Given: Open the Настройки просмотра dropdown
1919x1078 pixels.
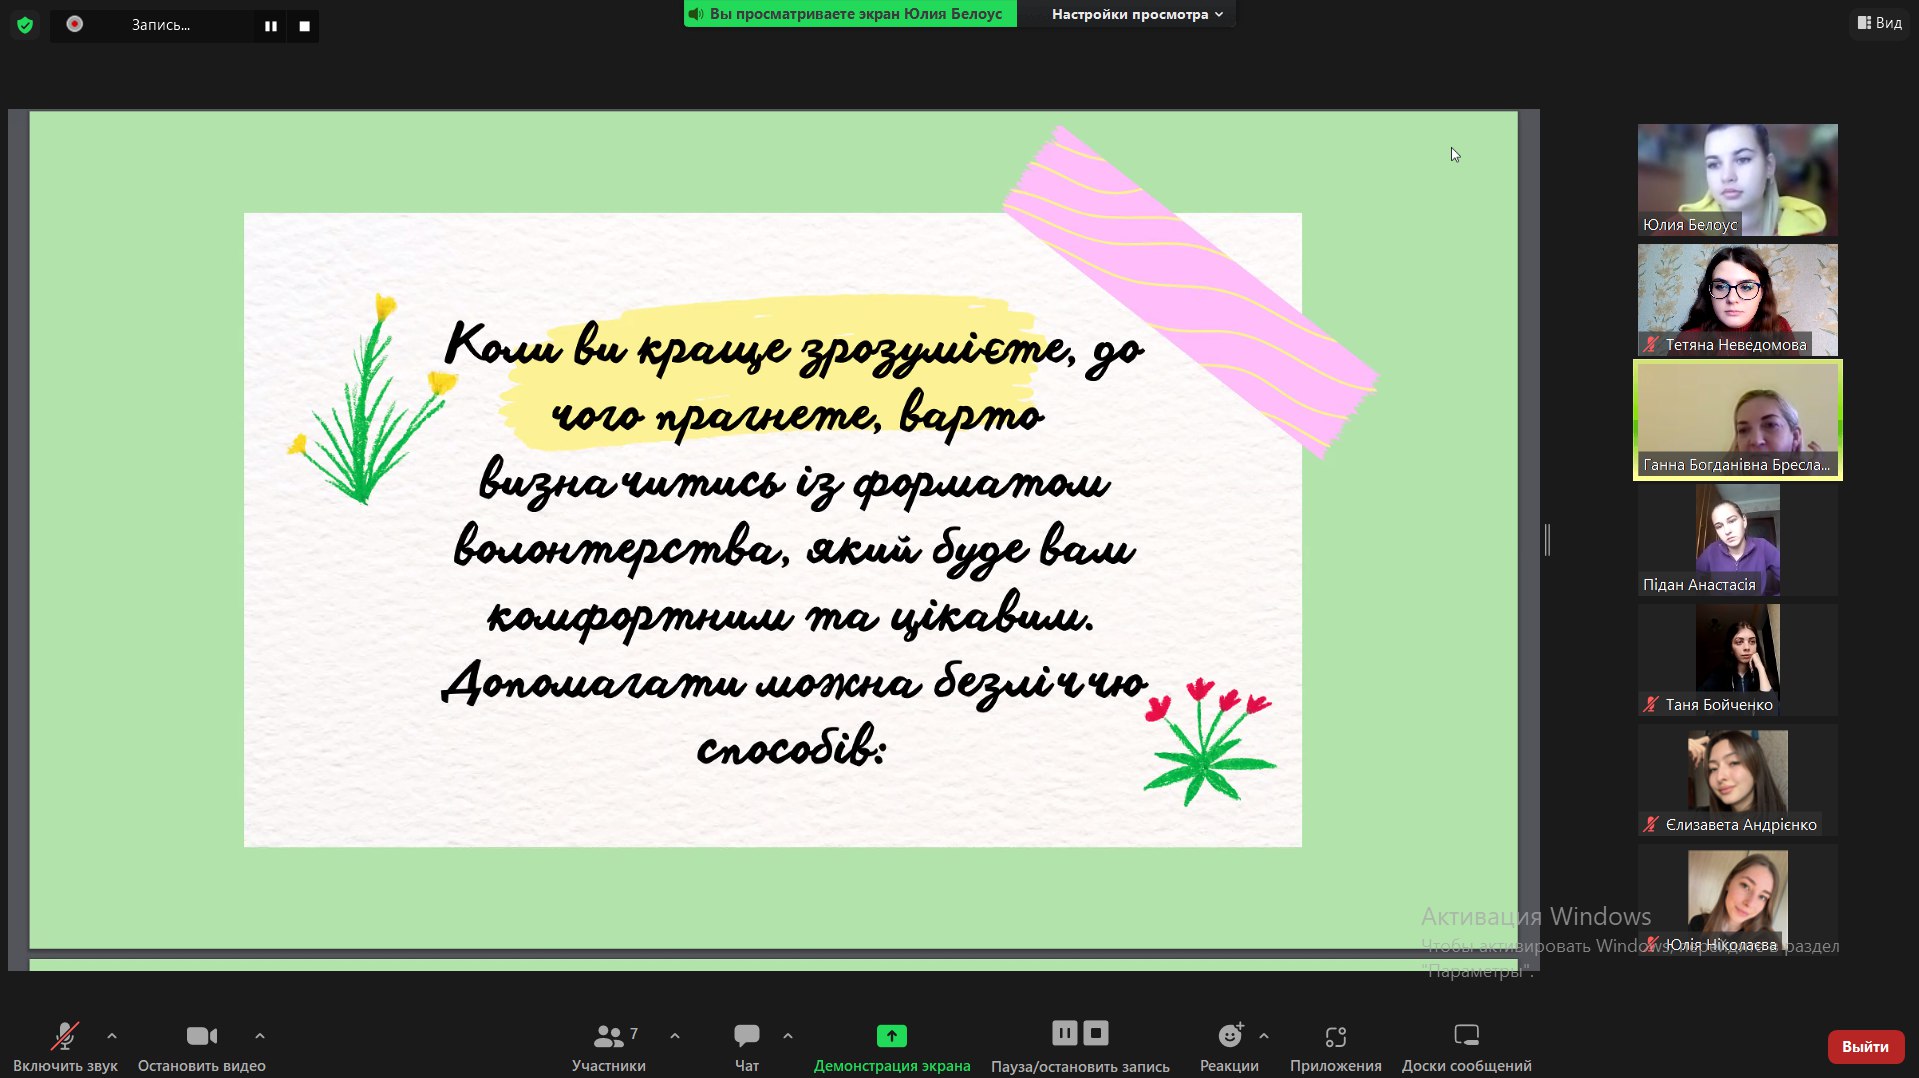Looking at the screenshot, I should tap(1137, 14).
